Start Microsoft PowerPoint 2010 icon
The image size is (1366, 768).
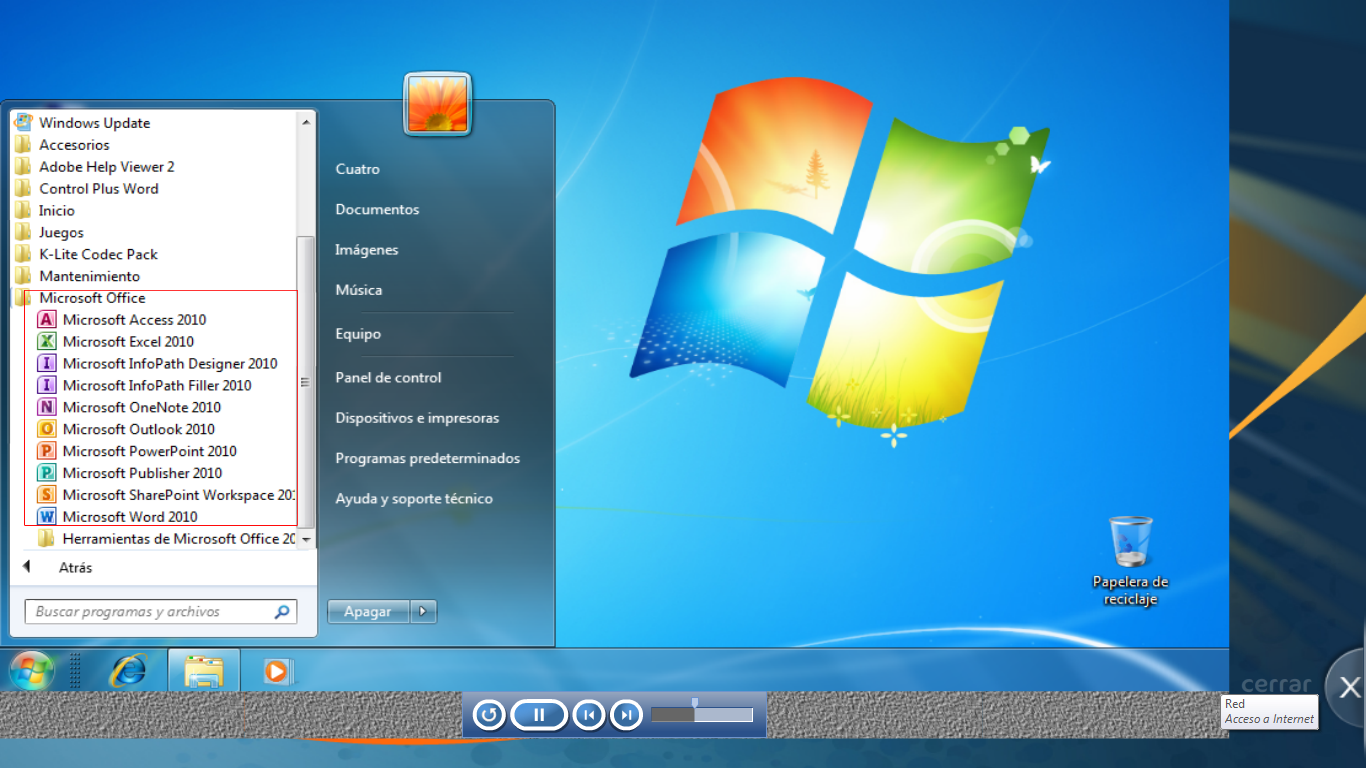pos(46,452)
